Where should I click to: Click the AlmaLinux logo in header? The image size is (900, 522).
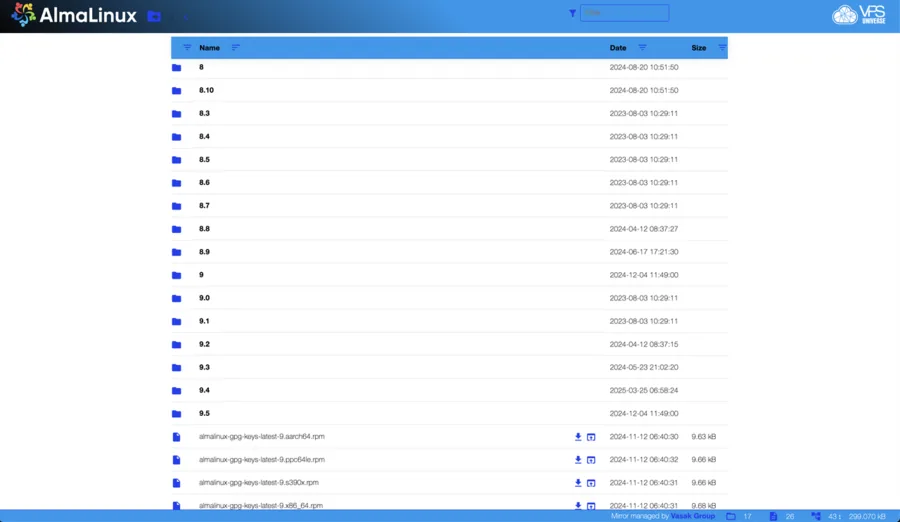74,15
